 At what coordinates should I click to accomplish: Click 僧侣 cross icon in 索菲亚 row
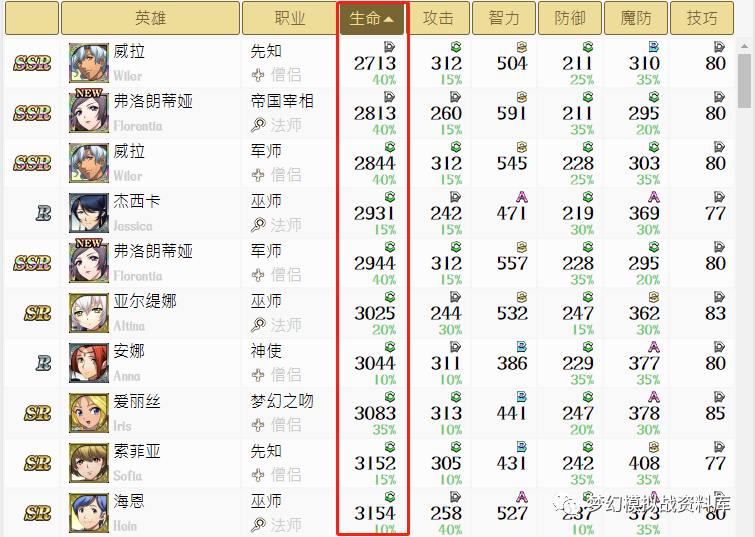[x=258, y=475]
